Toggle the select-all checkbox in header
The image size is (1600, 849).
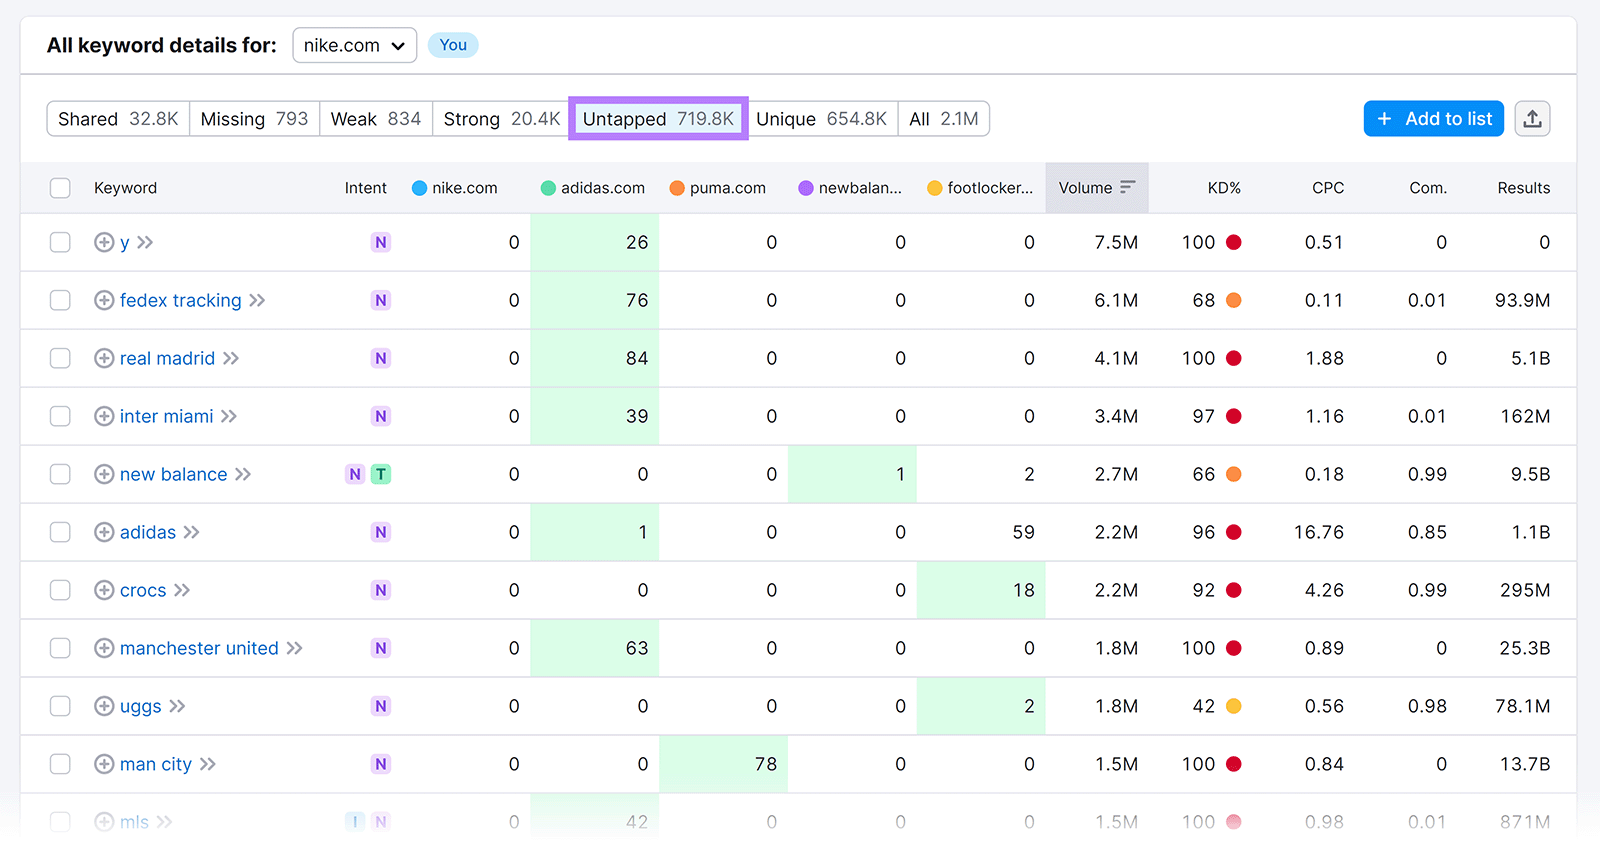tap(60, 188)
